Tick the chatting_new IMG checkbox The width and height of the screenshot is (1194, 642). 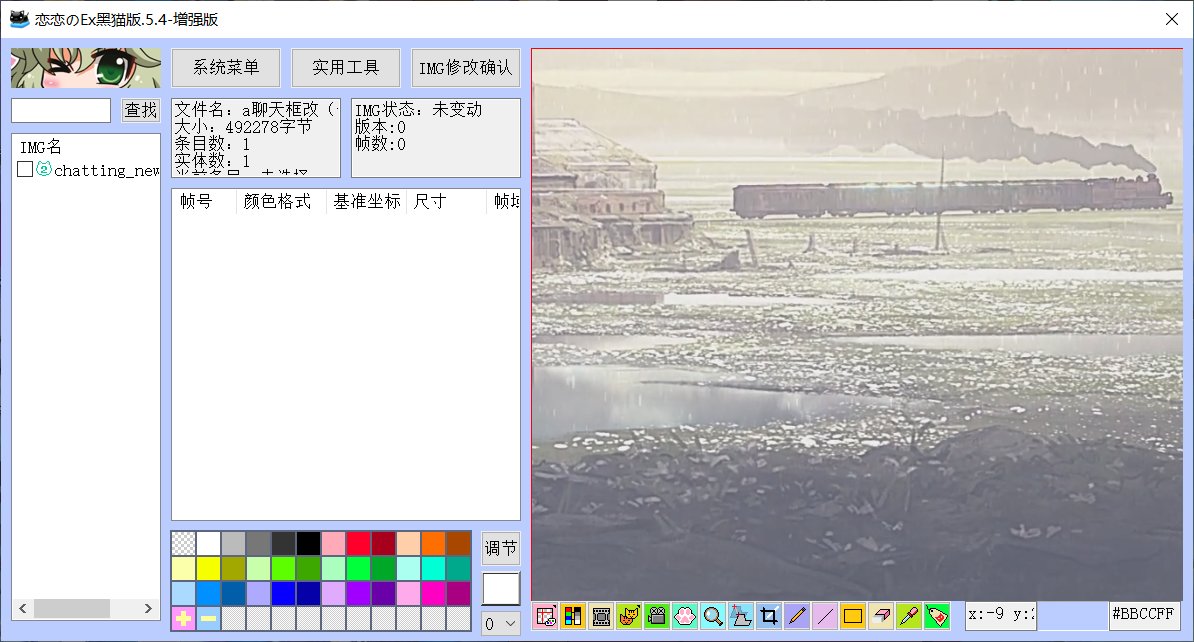click(25, 170)
